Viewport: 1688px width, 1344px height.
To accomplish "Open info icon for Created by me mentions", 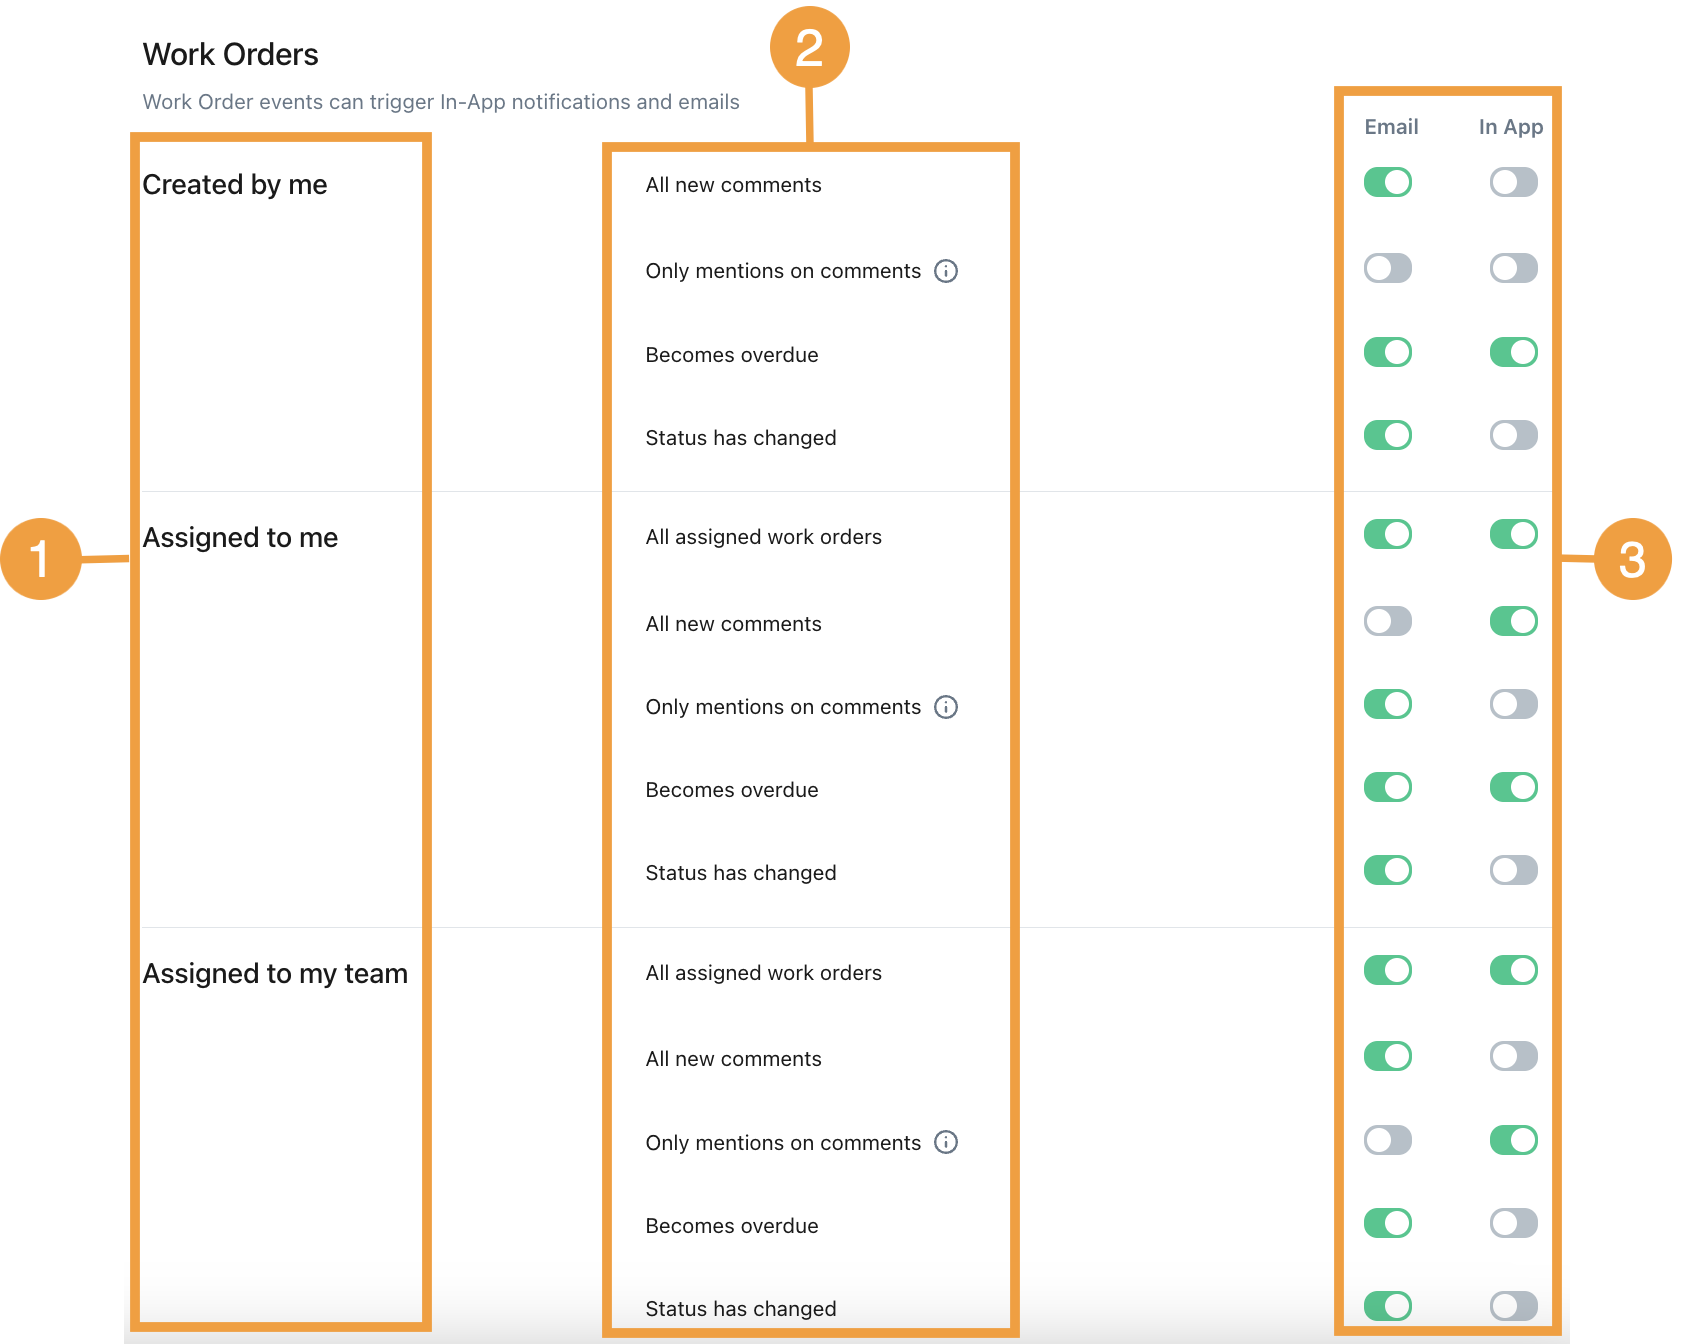I will (946, 271).
